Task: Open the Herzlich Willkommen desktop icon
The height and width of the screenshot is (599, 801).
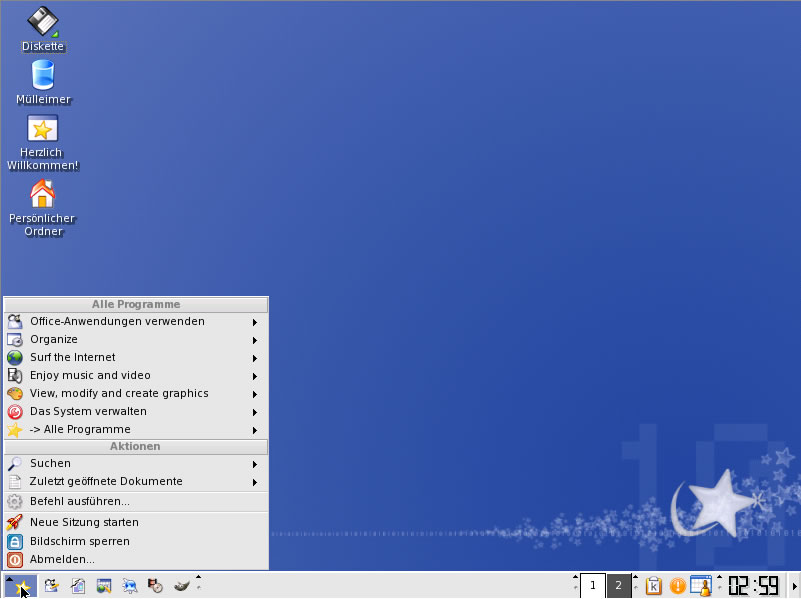Action: pyautogui.click(x=42, y=130)
